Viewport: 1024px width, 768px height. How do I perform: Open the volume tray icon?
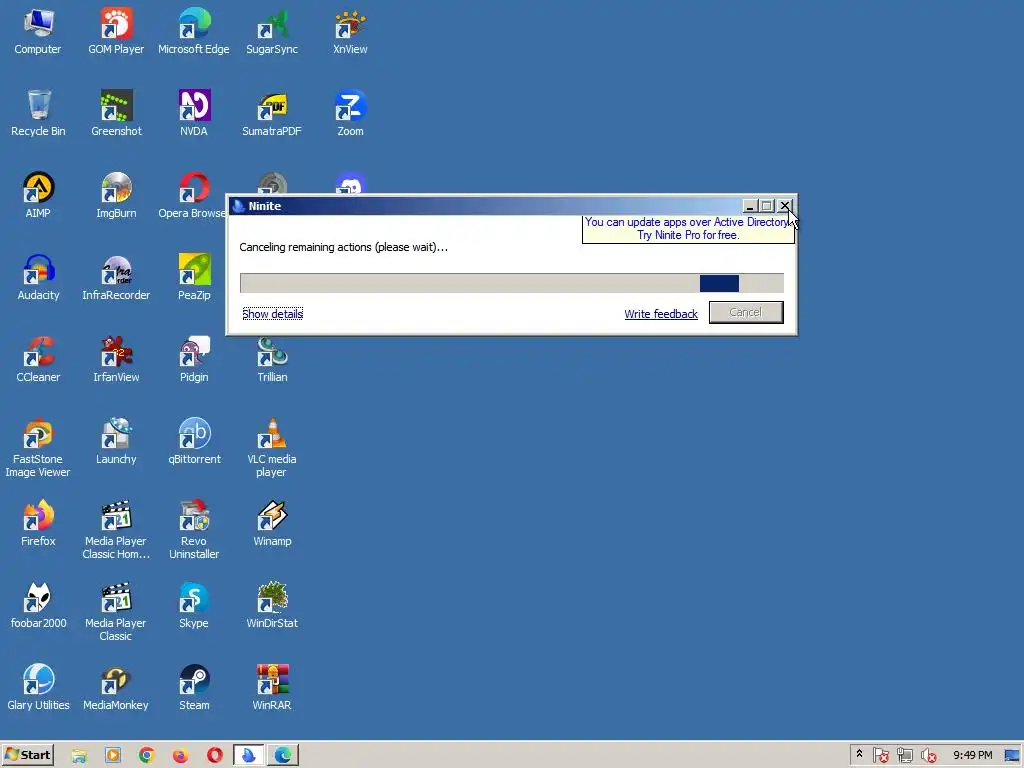click(928, 756)
